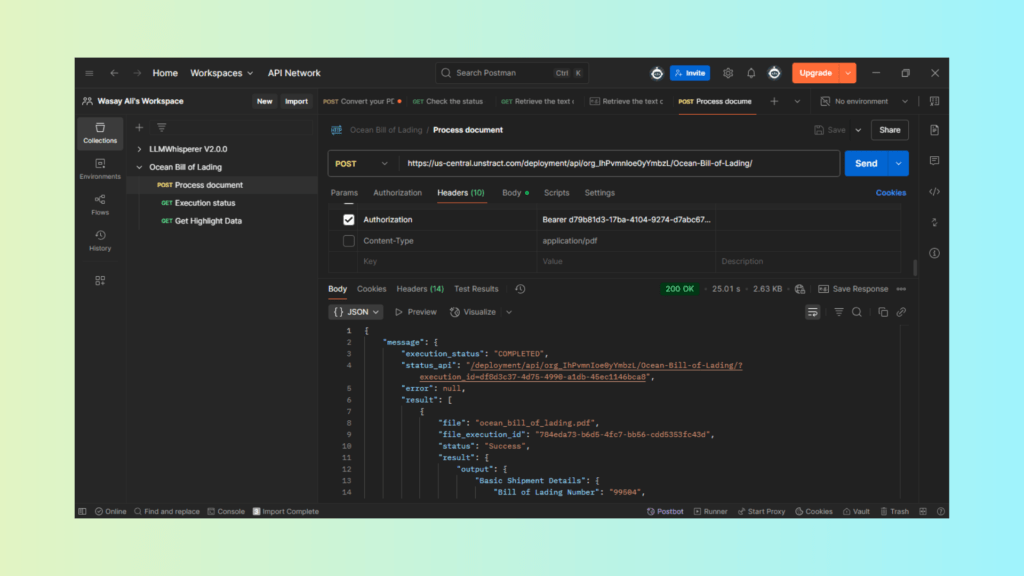Click the blue Send button

click(x=866, y=164)
